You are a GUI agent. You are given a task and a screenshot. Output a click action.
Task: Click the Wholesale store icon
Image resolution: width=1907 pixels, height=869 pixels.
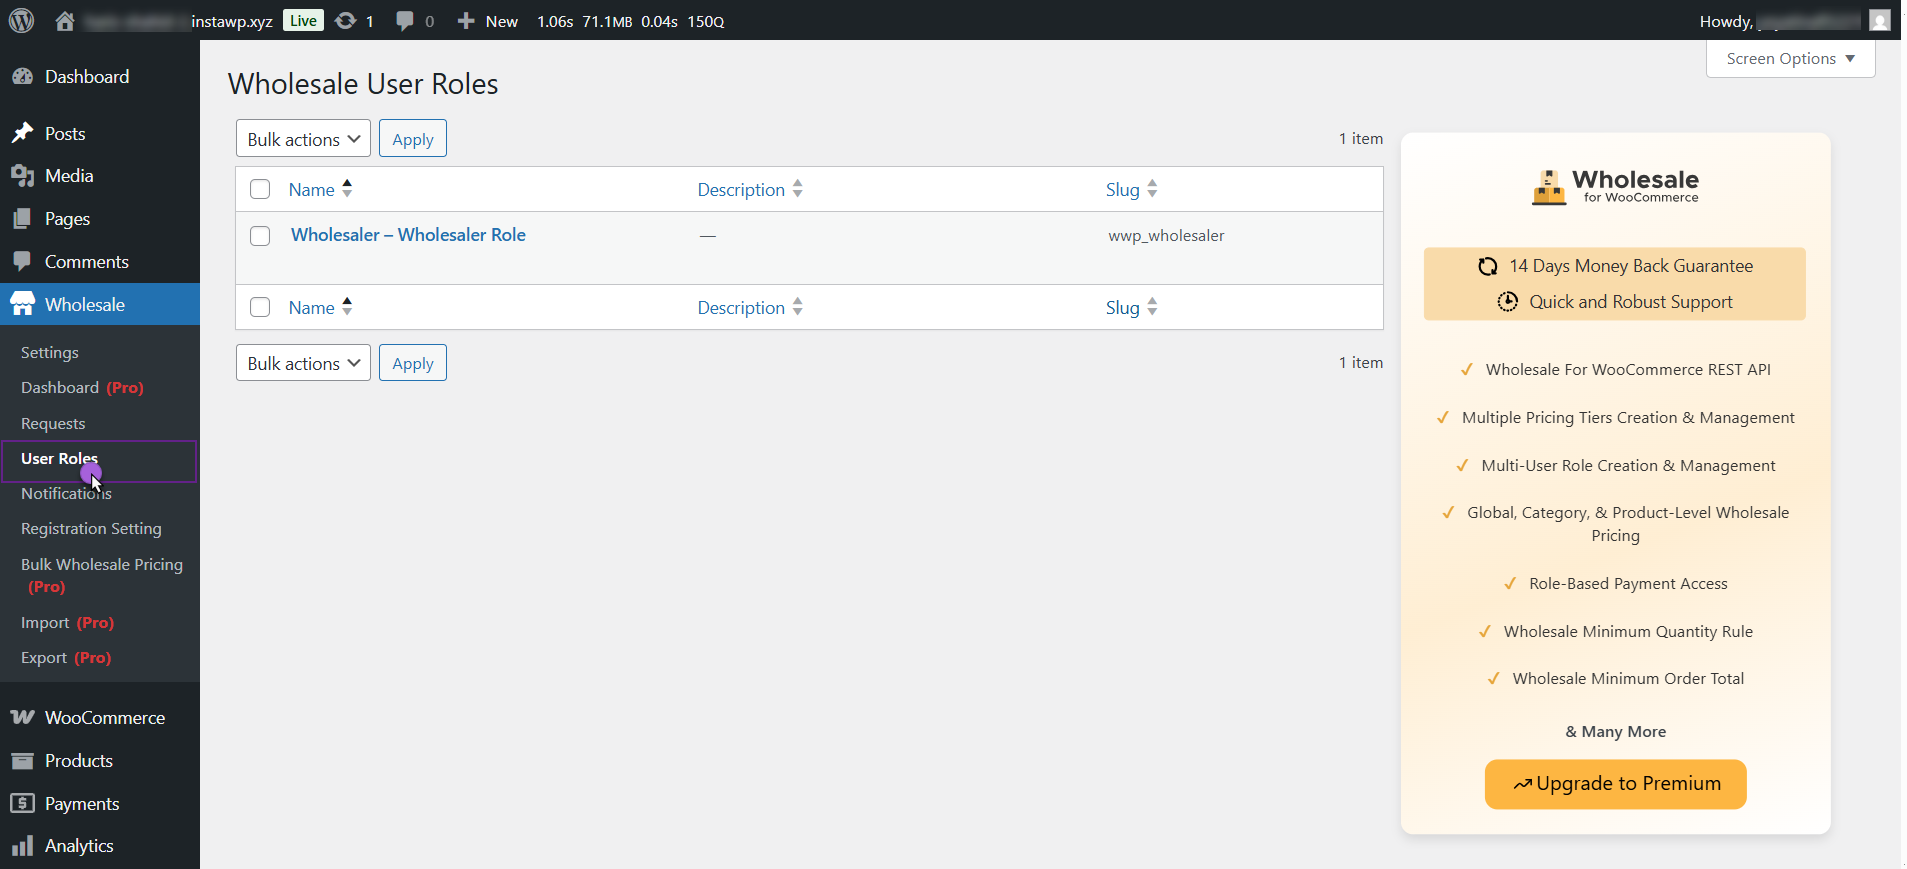(23, 305)
